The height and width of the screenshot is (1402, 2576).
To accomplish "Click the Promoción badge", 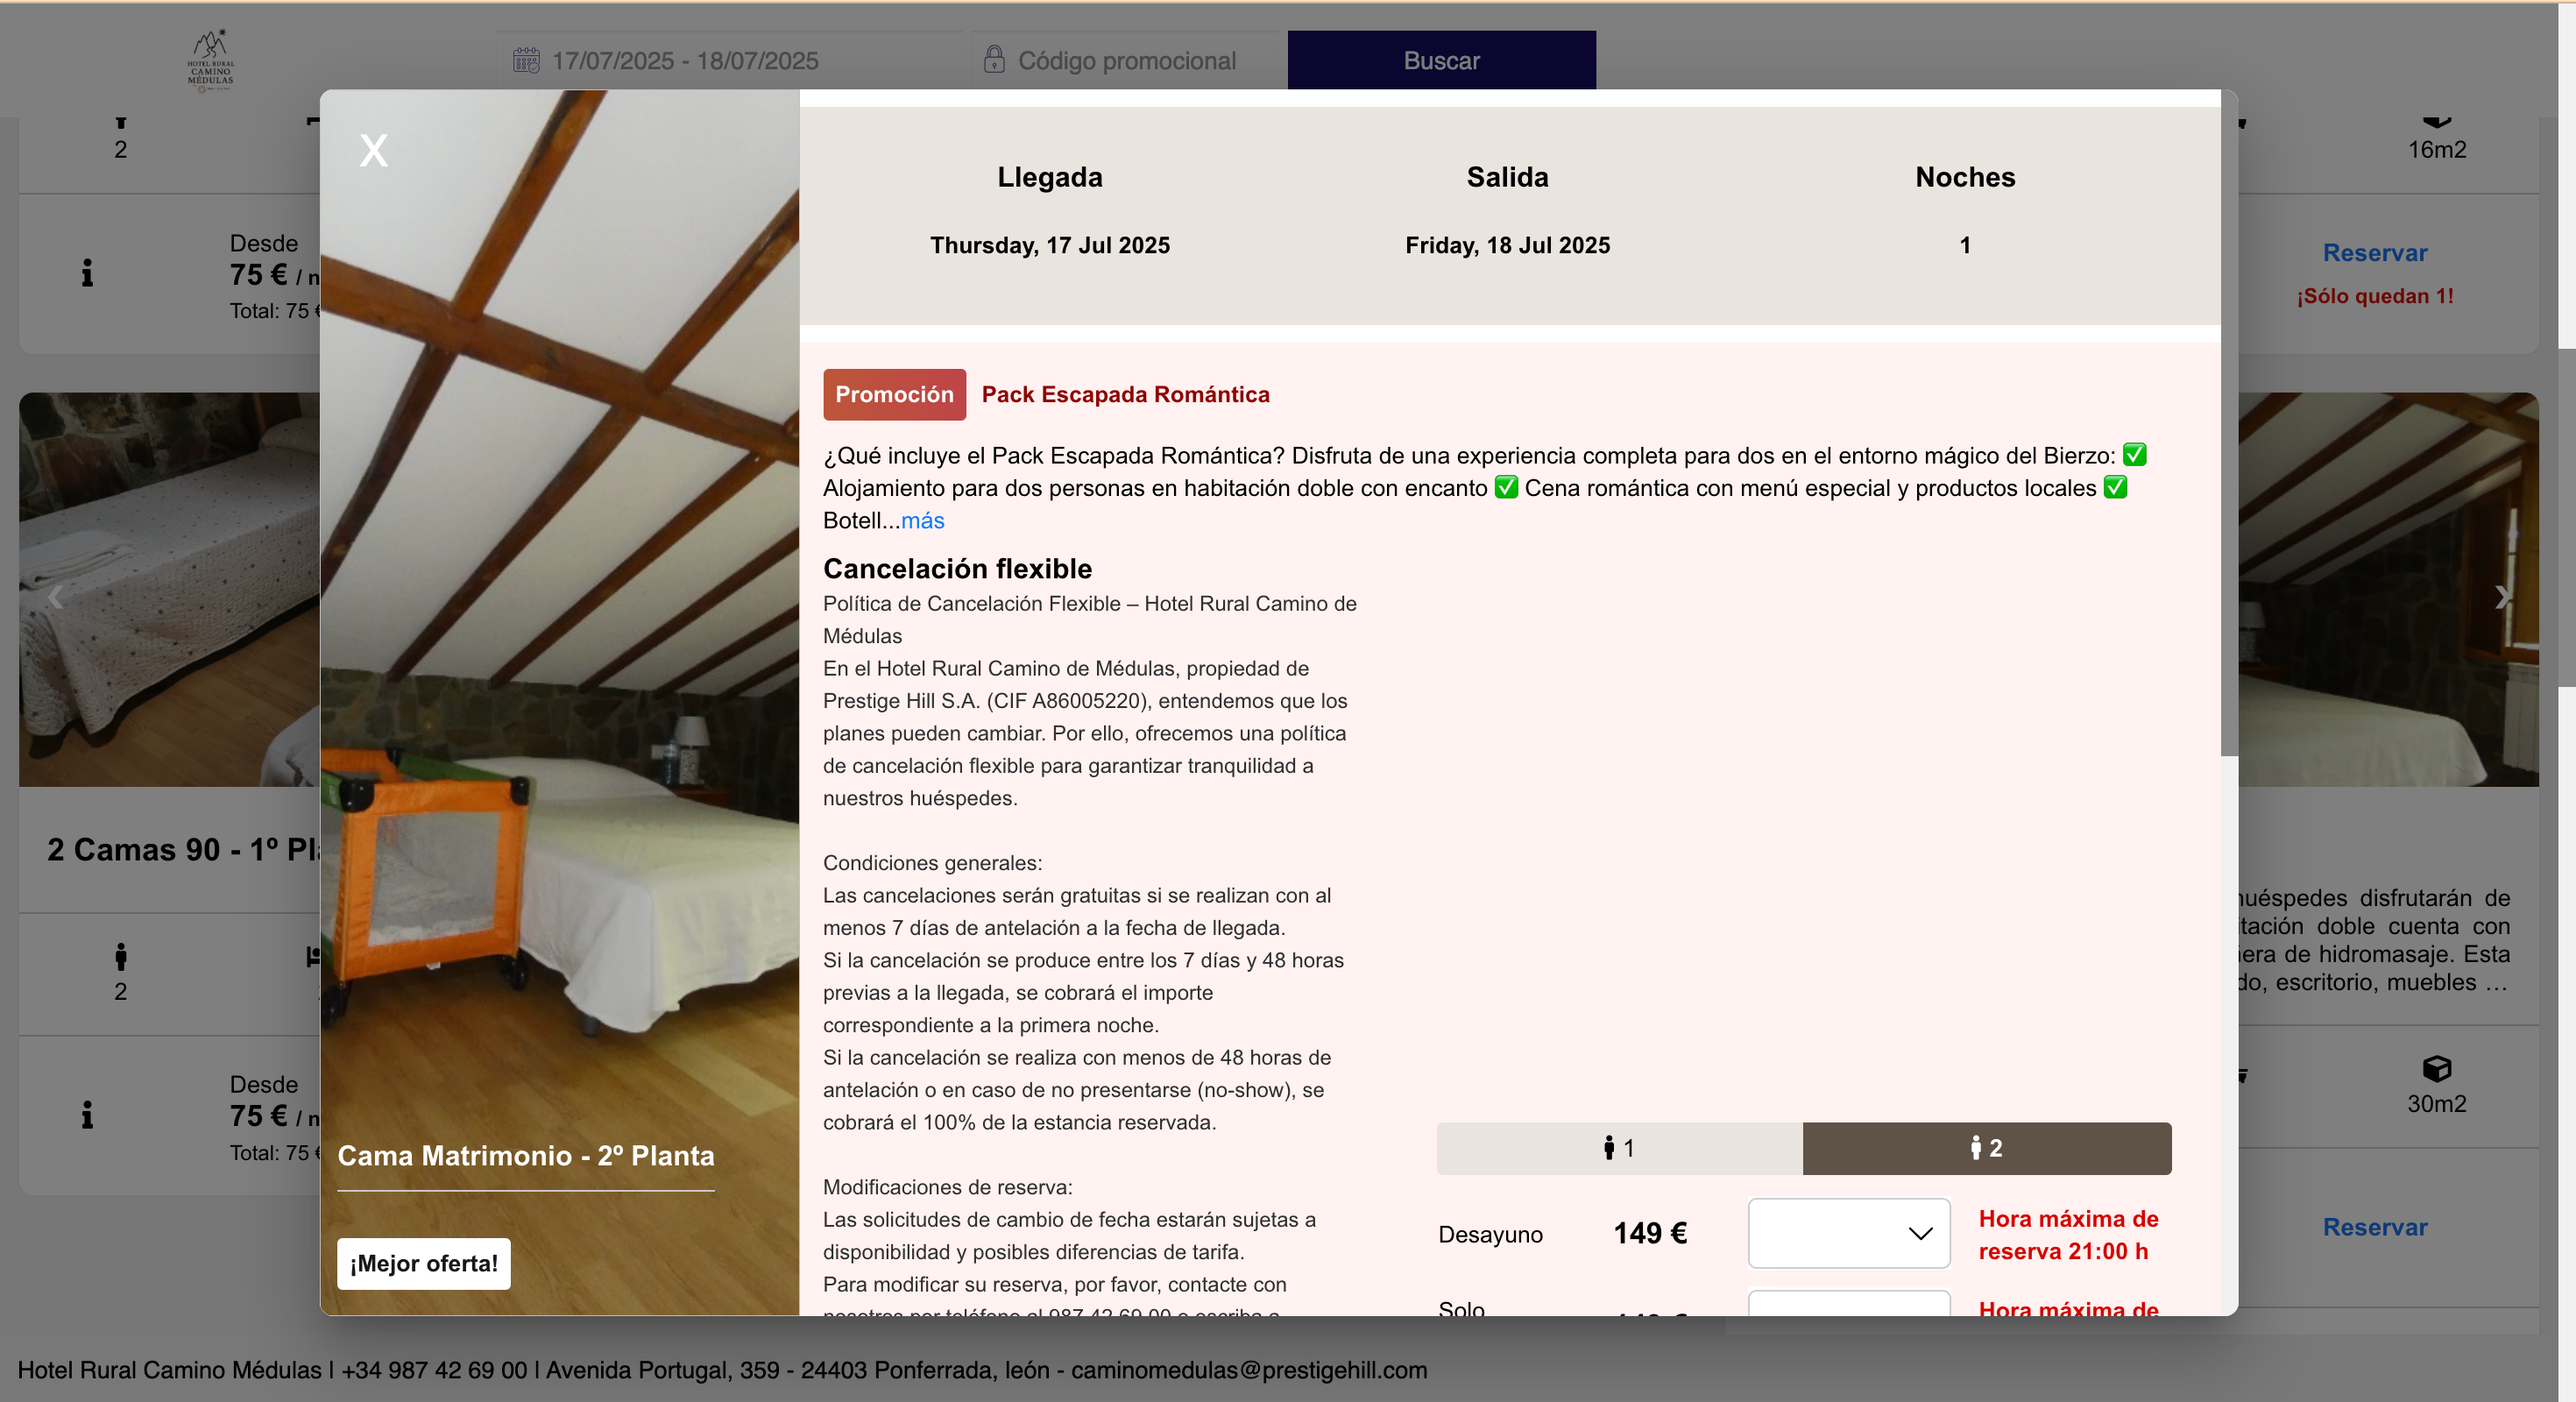I will tap(894, 394).
